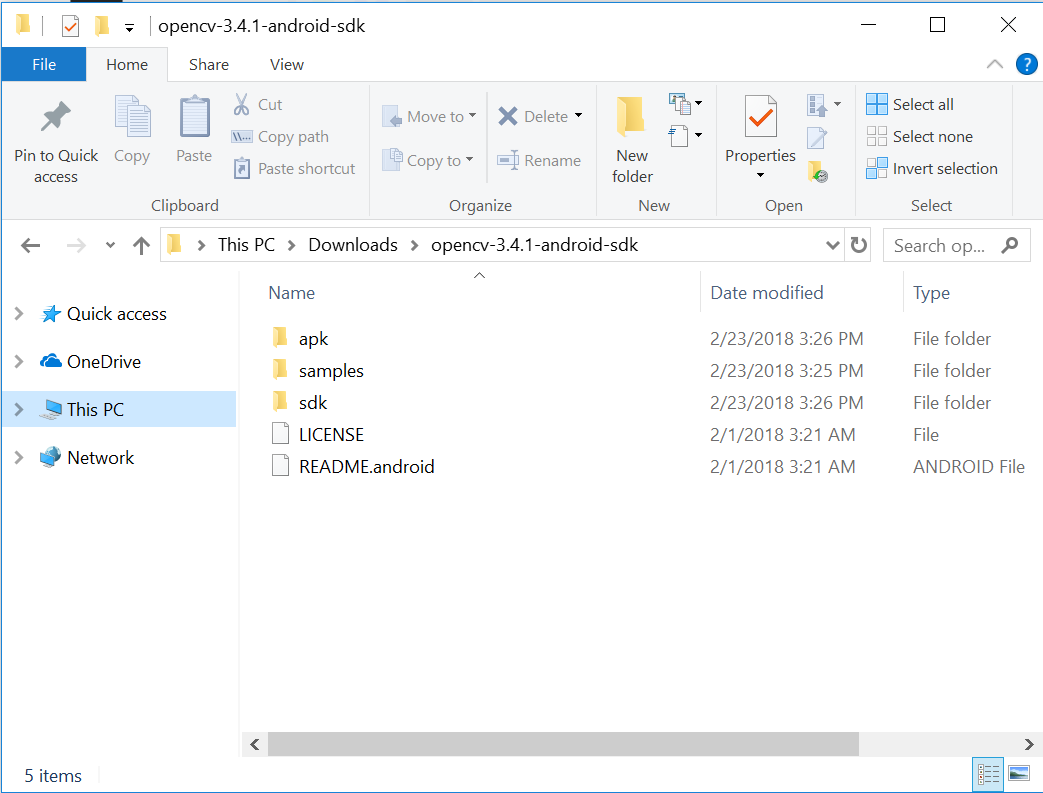1043x793 pixels.
Task: Expand the This PC tree node
Action: (19, 409)
